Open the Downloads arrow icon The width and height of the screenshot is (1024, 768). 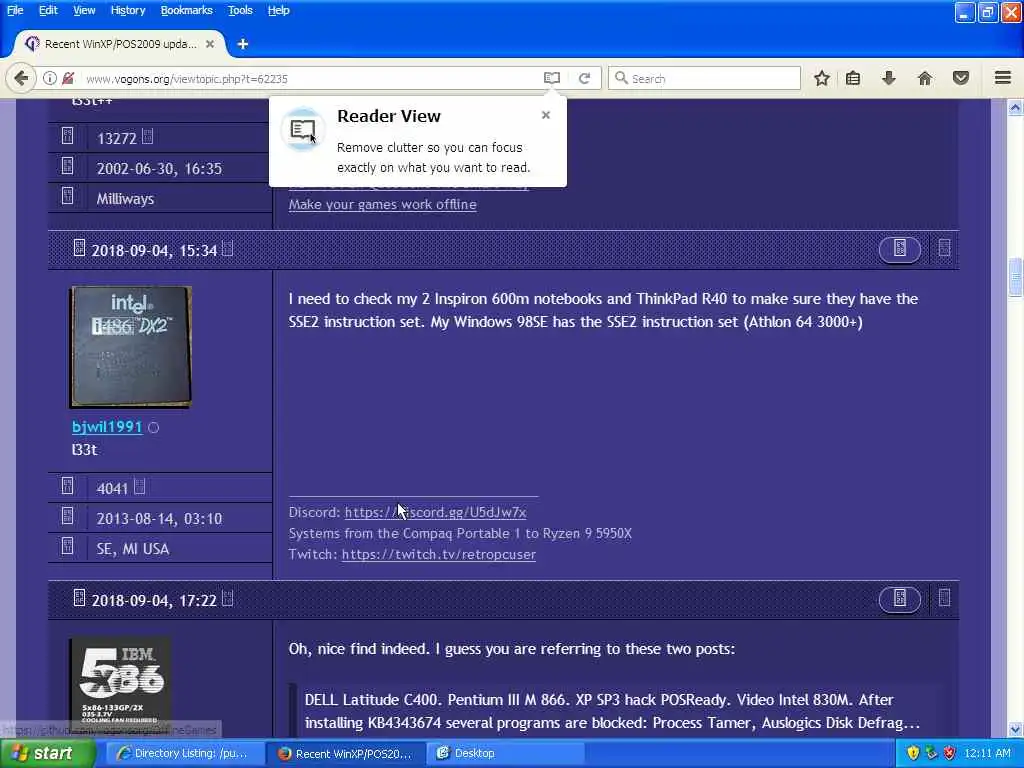click(x=889, y=78)
